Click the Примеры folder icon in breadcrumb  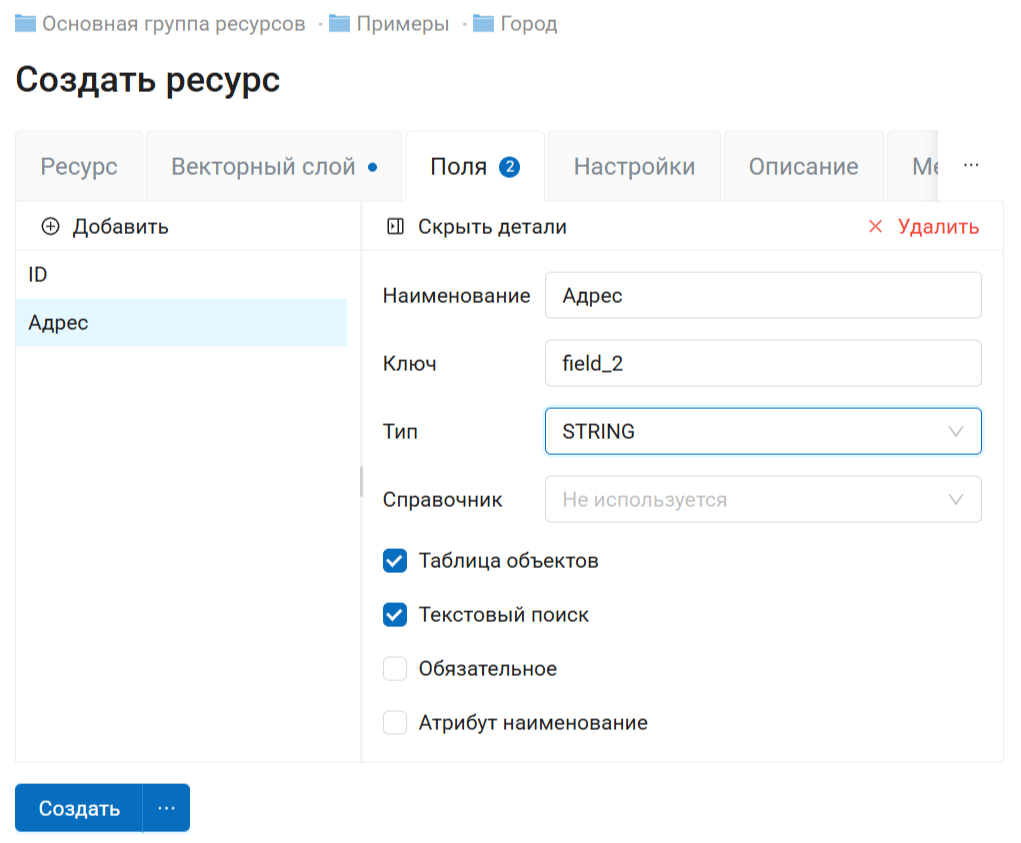[x=339, y=24]
